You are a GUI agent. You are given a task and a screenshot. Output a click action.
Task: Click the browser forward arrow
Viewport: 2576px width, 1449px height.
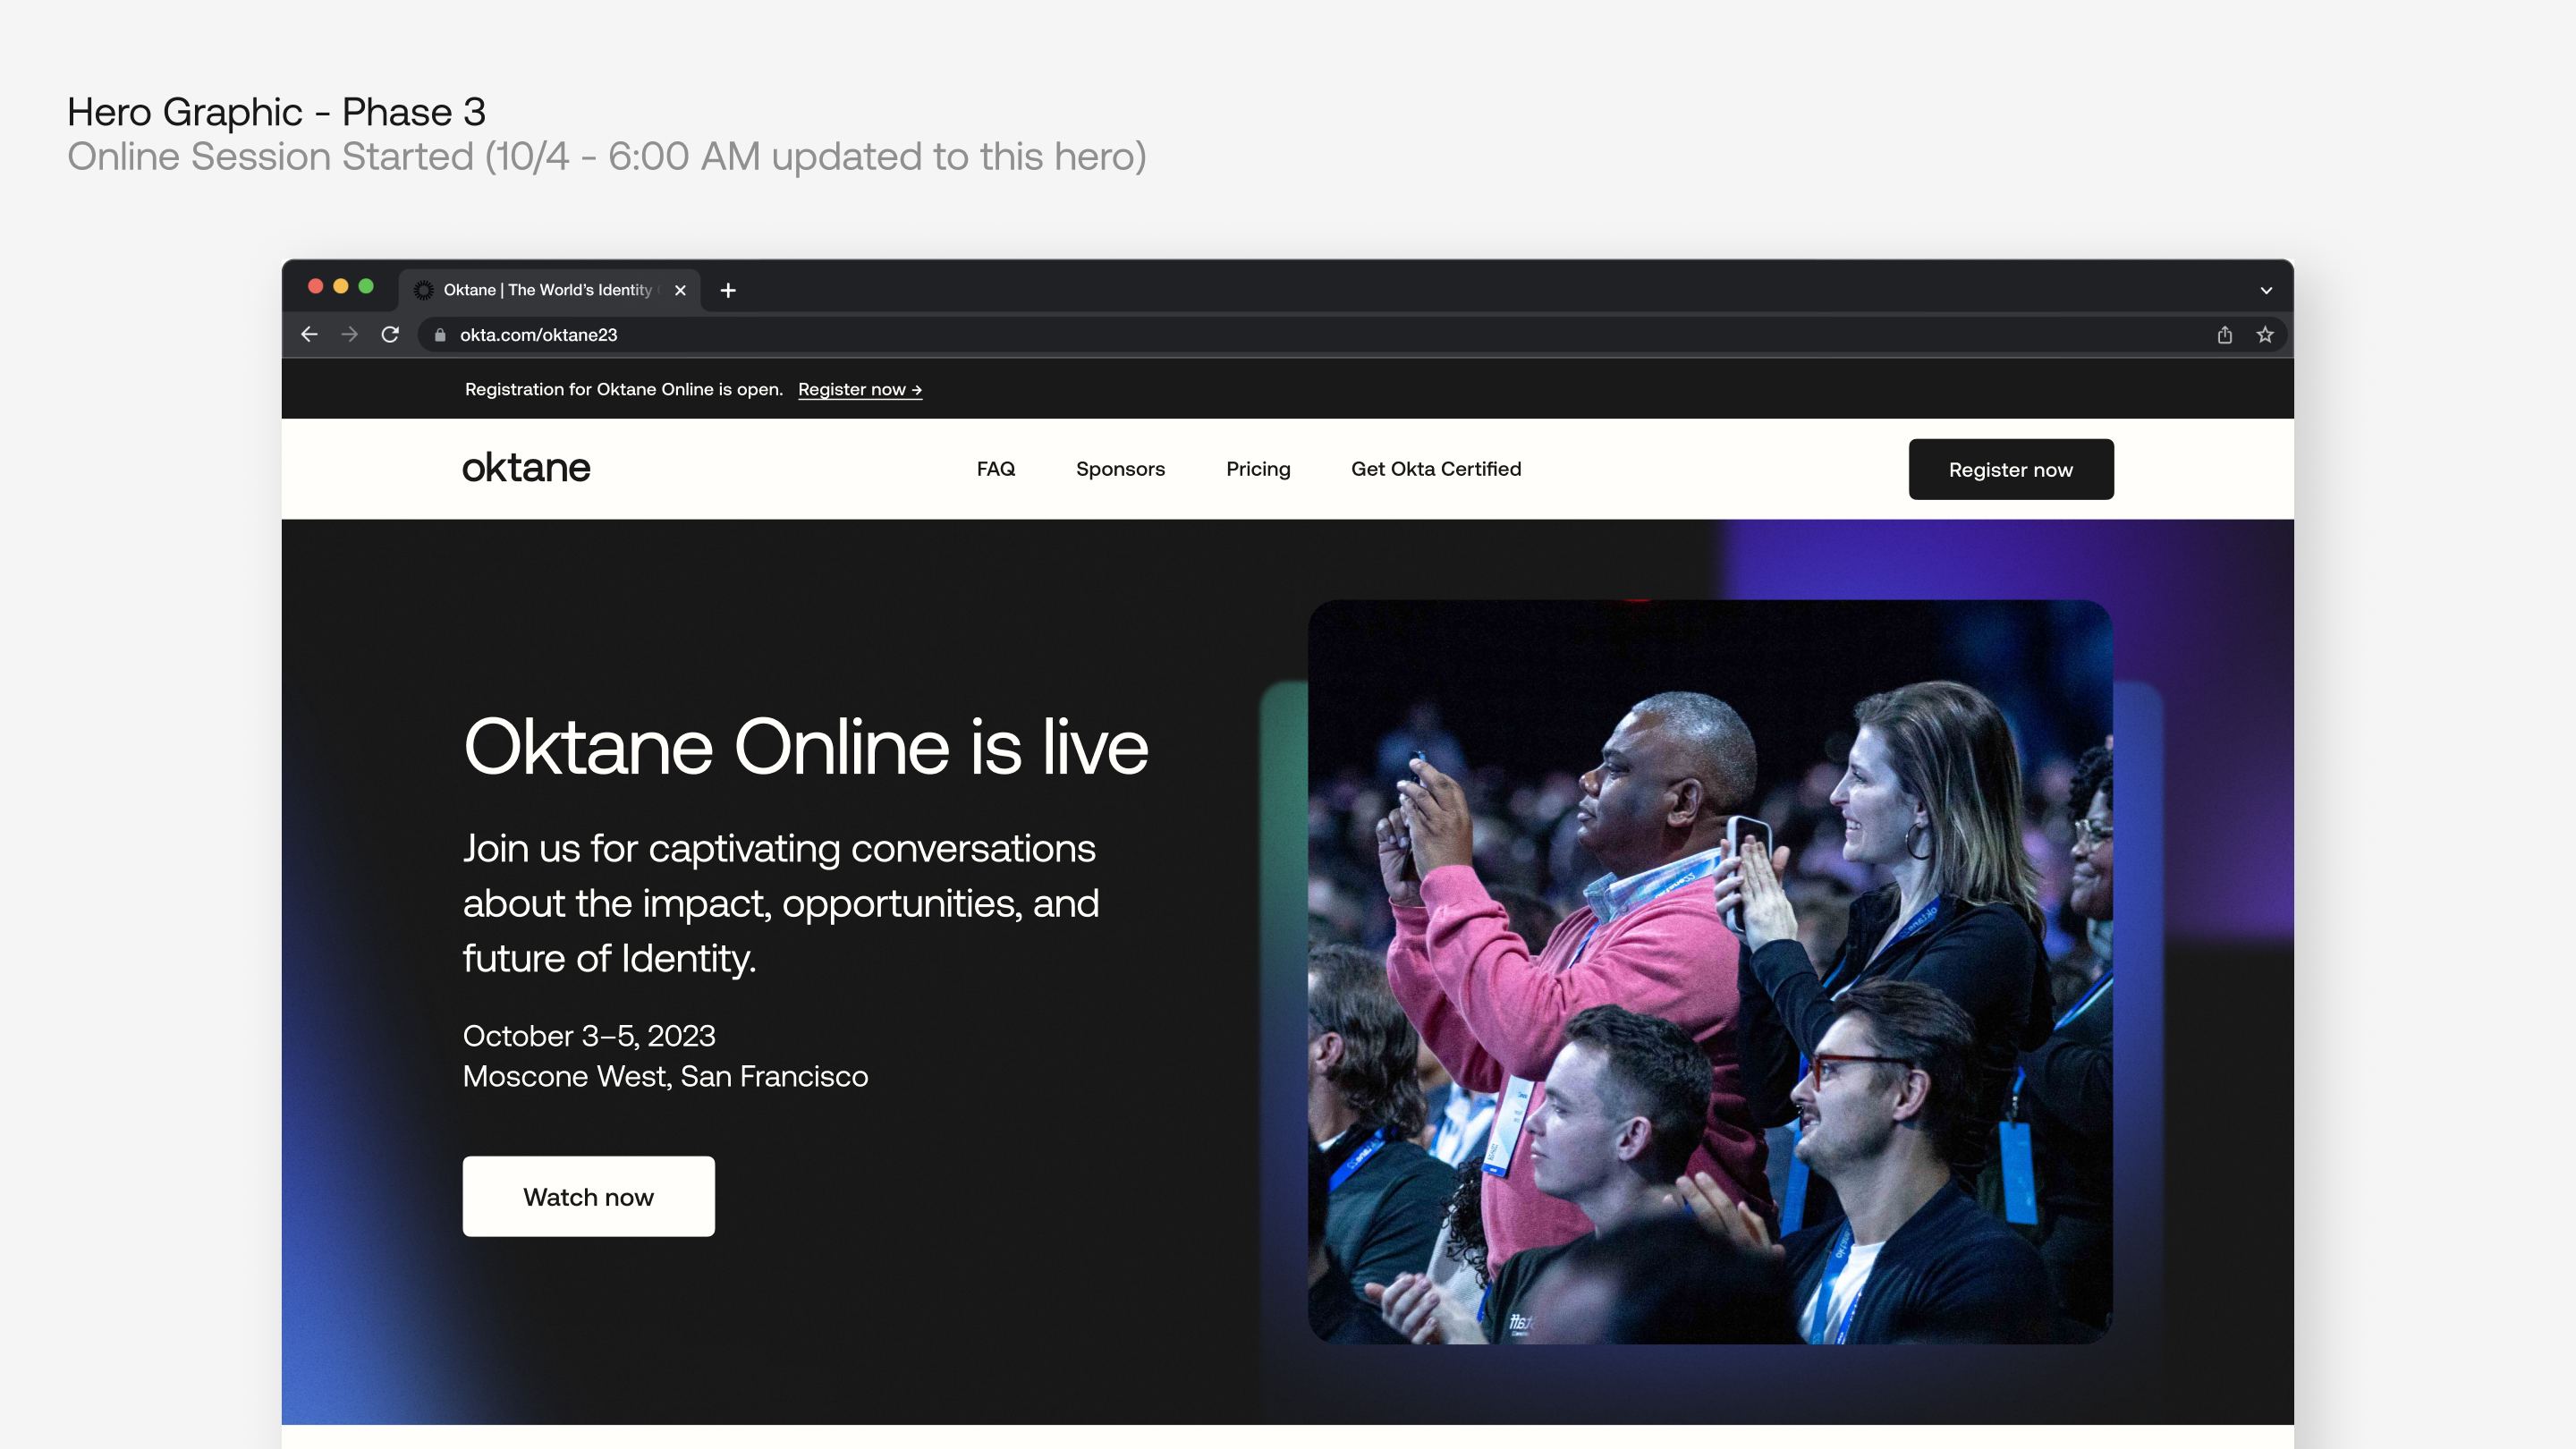tap(349, 334)
